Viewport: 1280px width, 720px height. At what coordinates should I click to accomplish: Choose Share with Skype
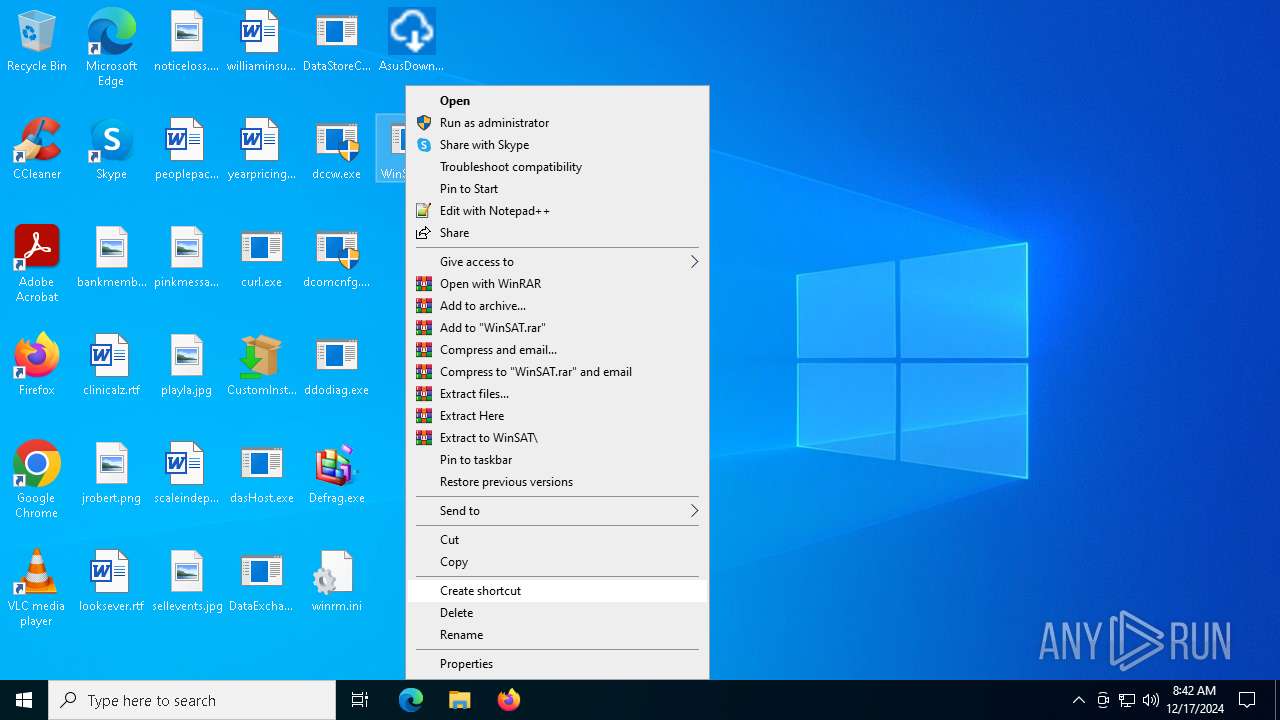pyautogui.click(x=557, y=145)
